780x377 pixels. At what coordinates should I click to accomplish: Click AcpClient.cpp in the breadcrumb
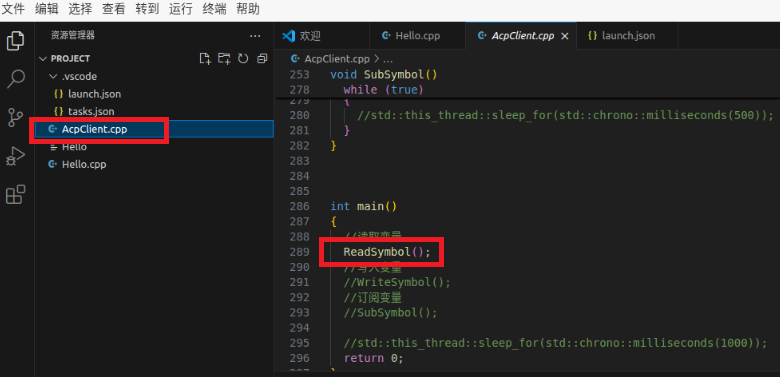click(x=337, y=59)
